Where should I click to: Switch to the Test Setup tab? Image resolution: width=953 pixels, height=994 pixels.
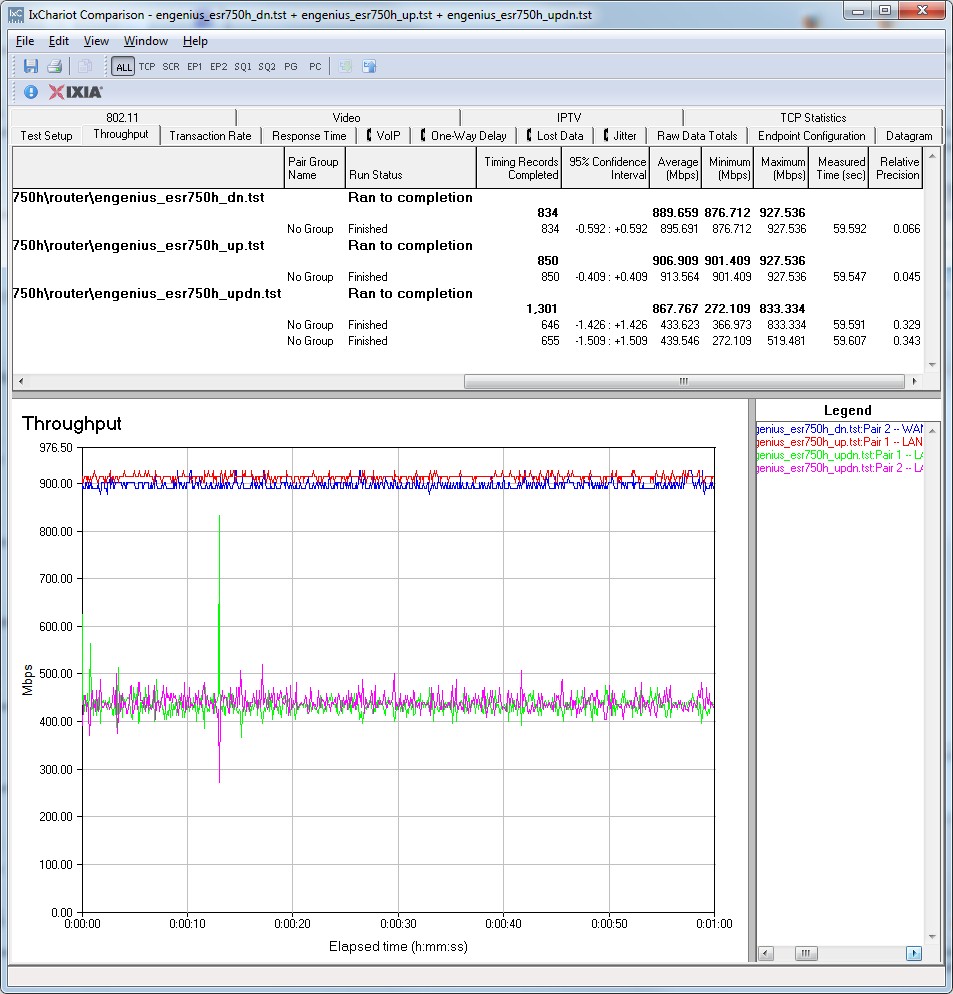[x=46, y=136]
